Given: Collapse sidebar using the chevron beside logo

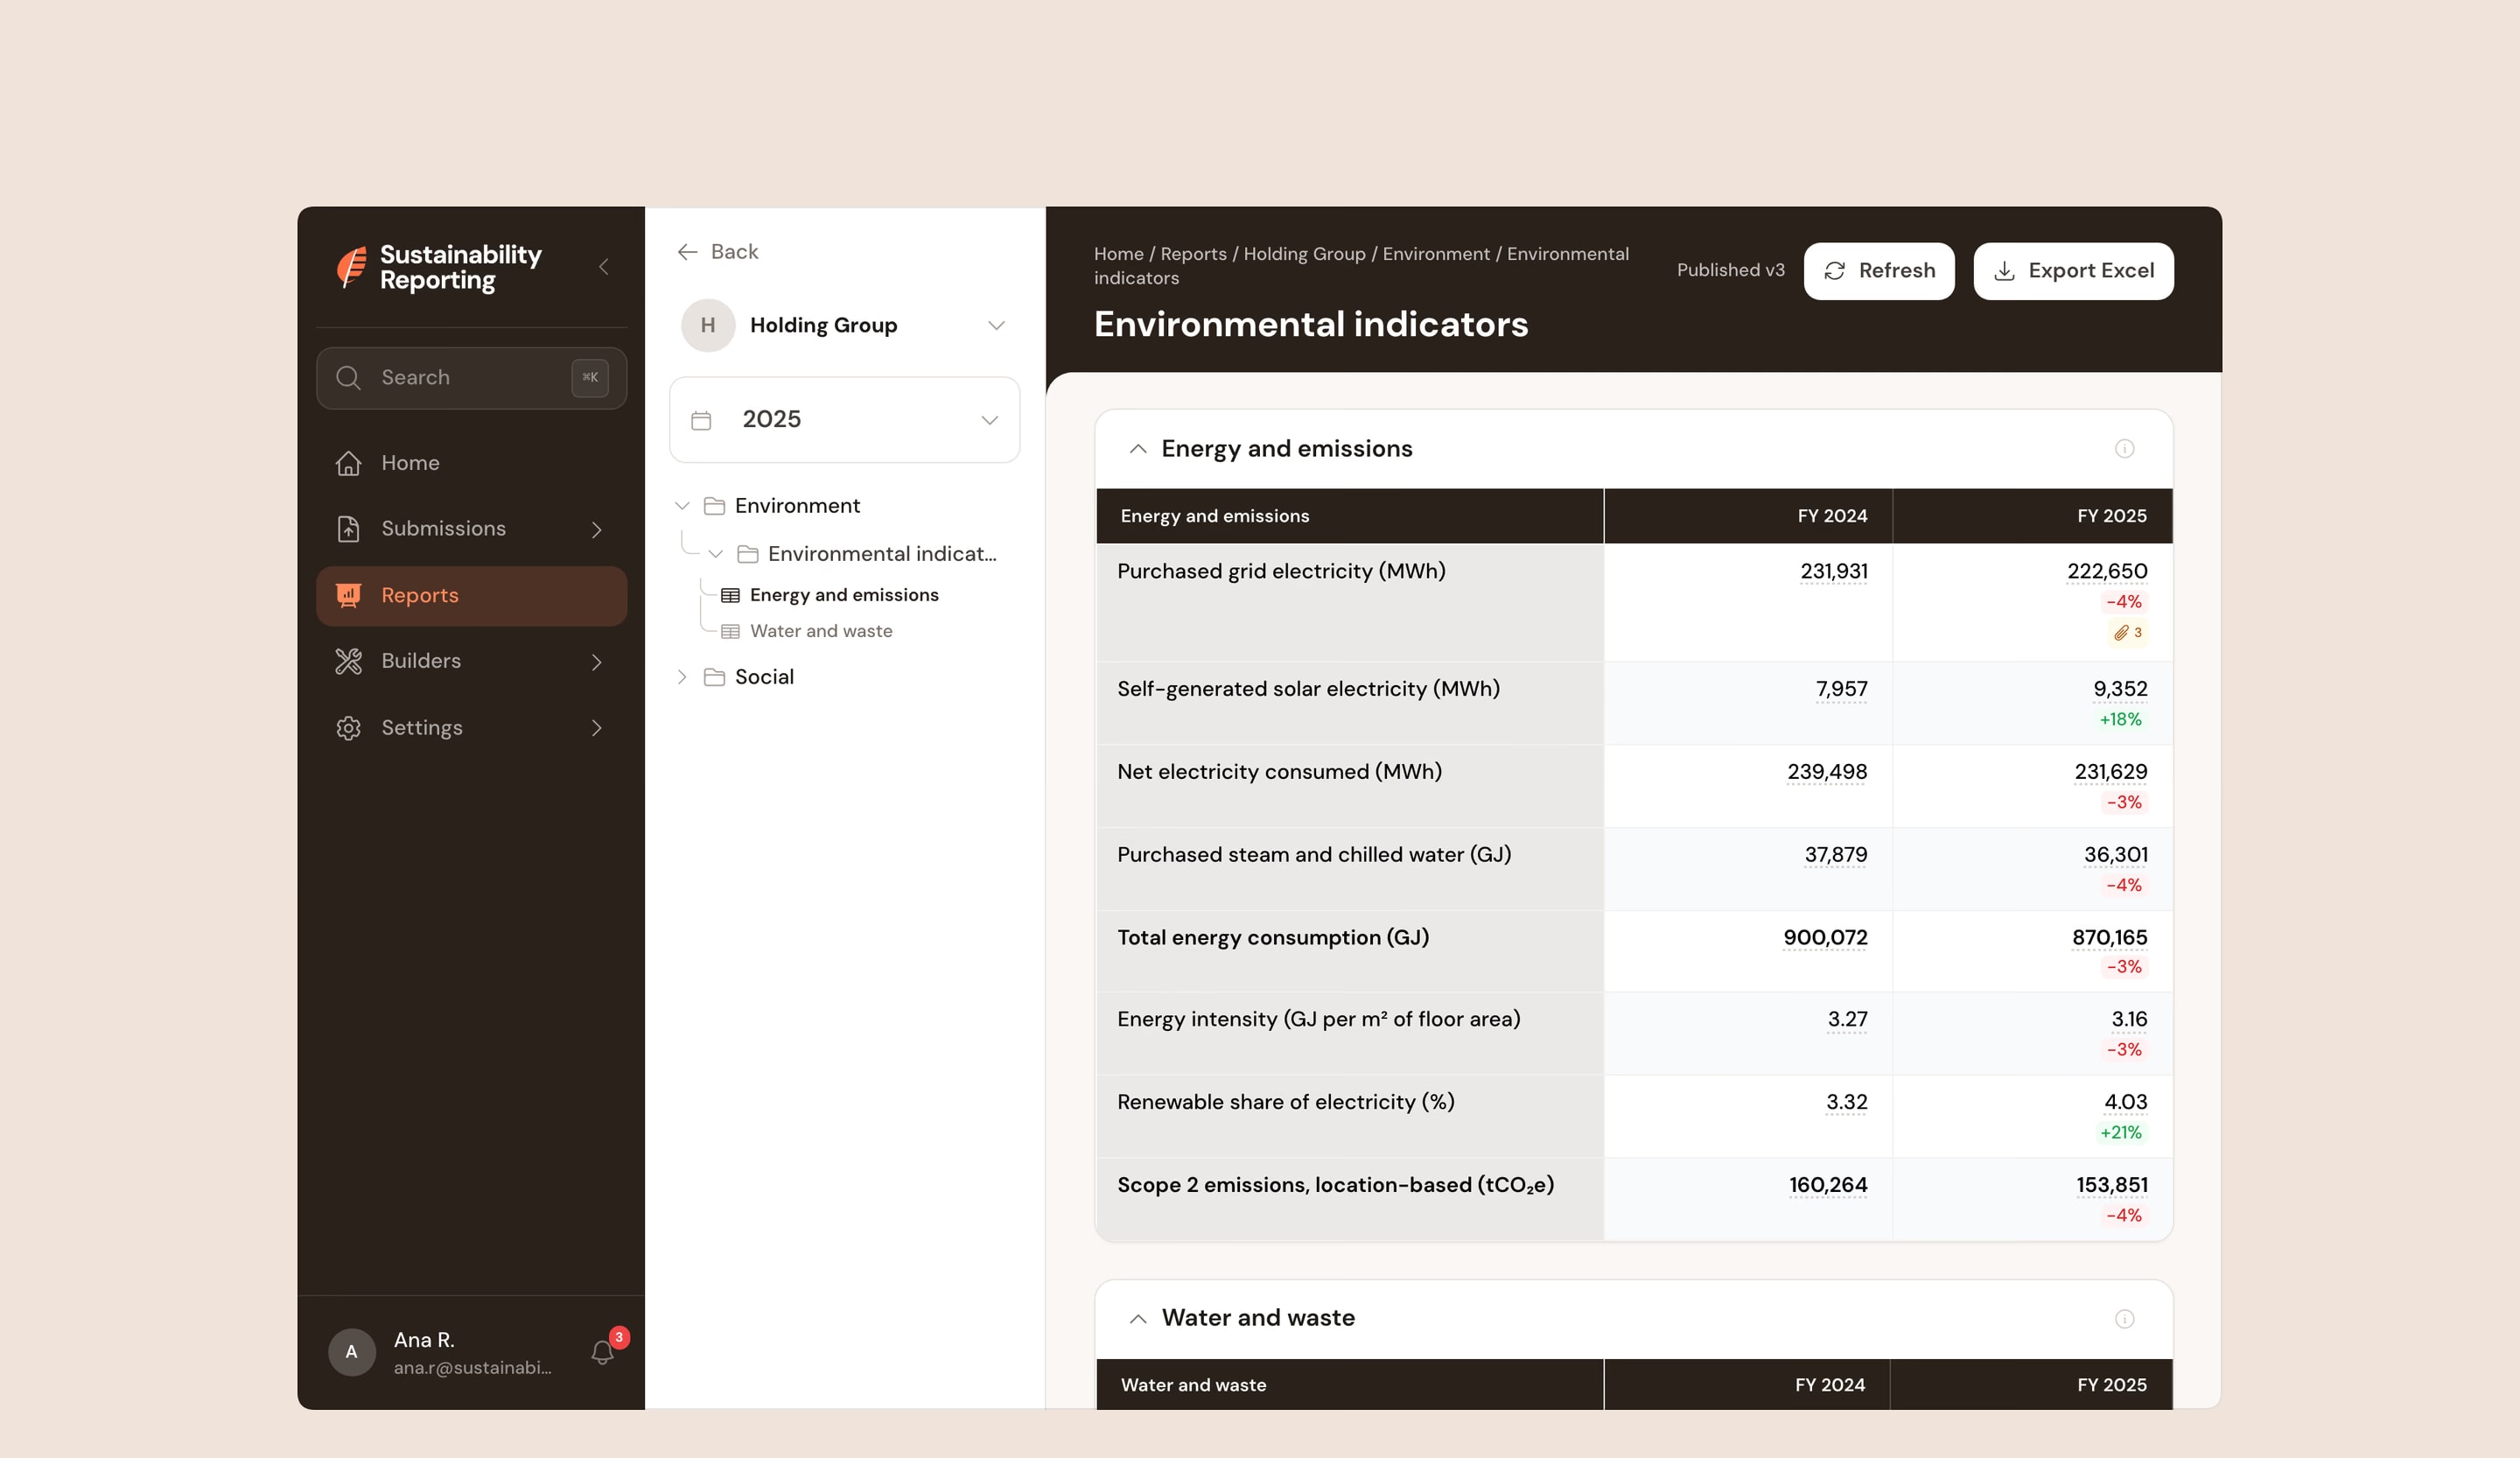Looking at the screenshot, I should point(604,267).
